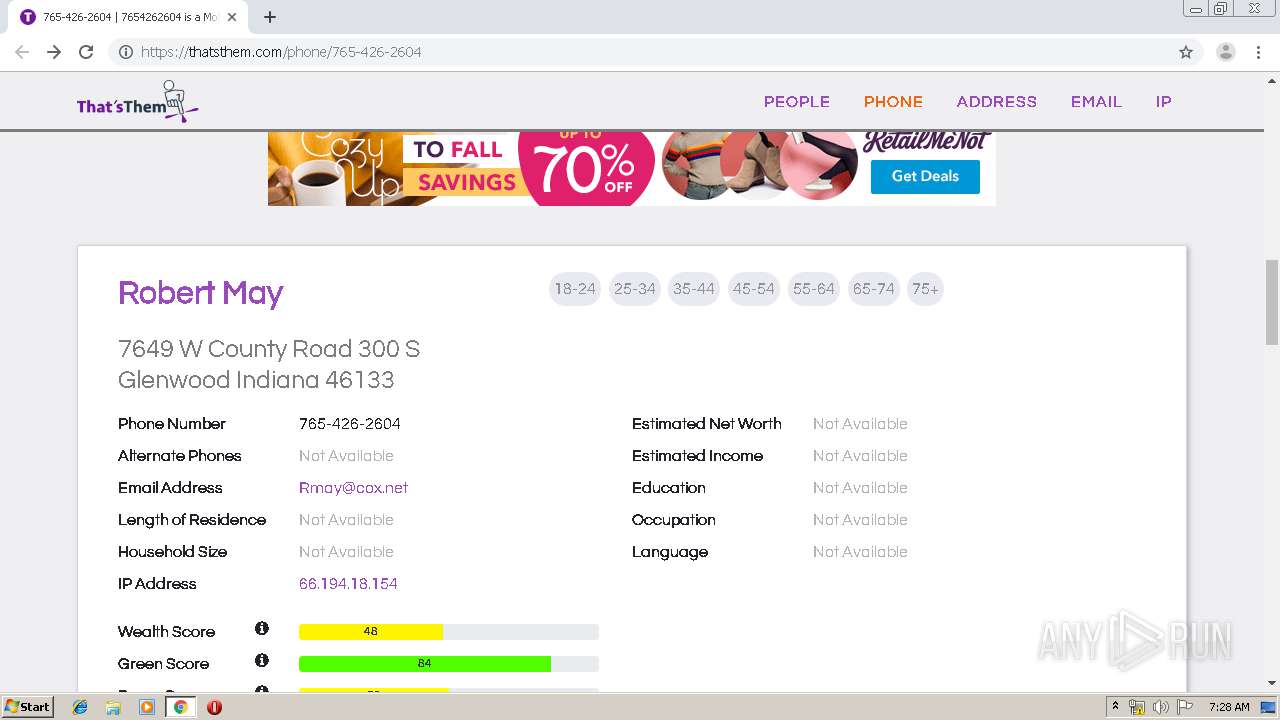This screenshot has height=720, width=1280.
Task: Open the EMAIL search section
Action: click(x=1096, y=102)
